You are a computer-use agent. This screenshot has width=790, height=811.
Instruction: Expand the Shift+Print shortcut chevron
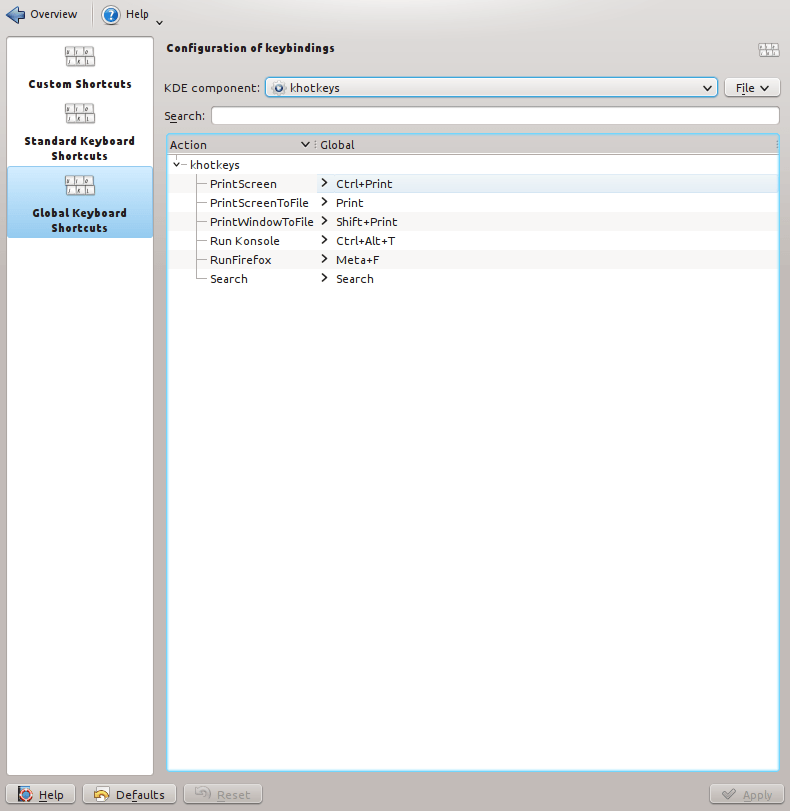(x=324, y=221)
